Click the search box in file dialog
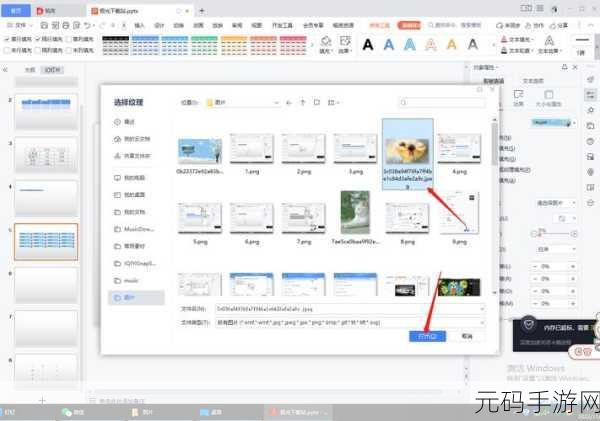The height and width of the screenshot is (421, 600). (442, 103)
